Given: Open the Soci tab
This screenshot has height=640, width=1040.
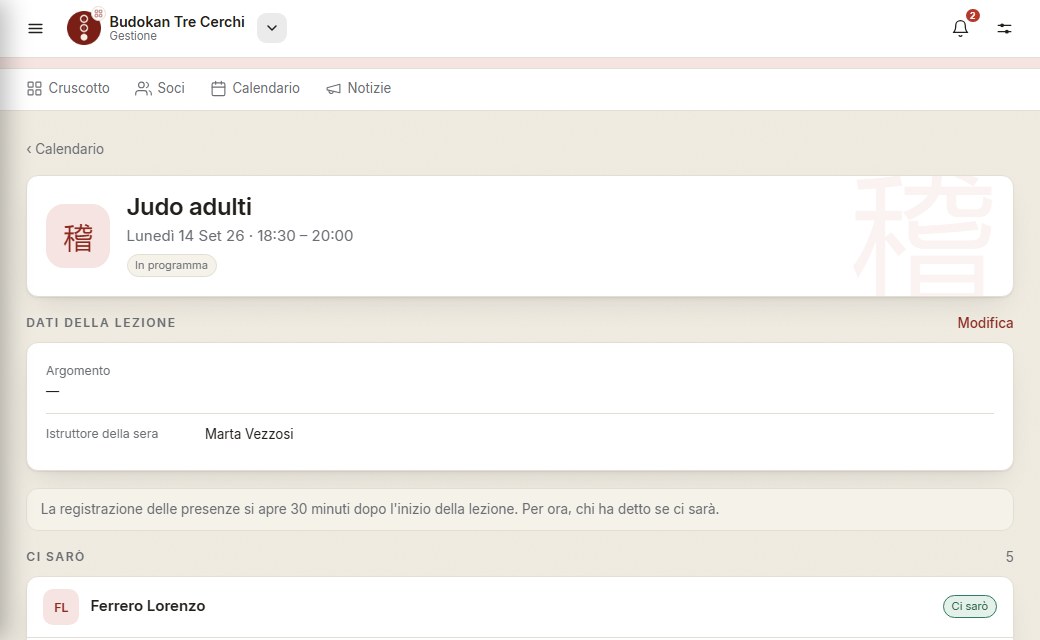Looking at the screenshot, I should (160, 88).
